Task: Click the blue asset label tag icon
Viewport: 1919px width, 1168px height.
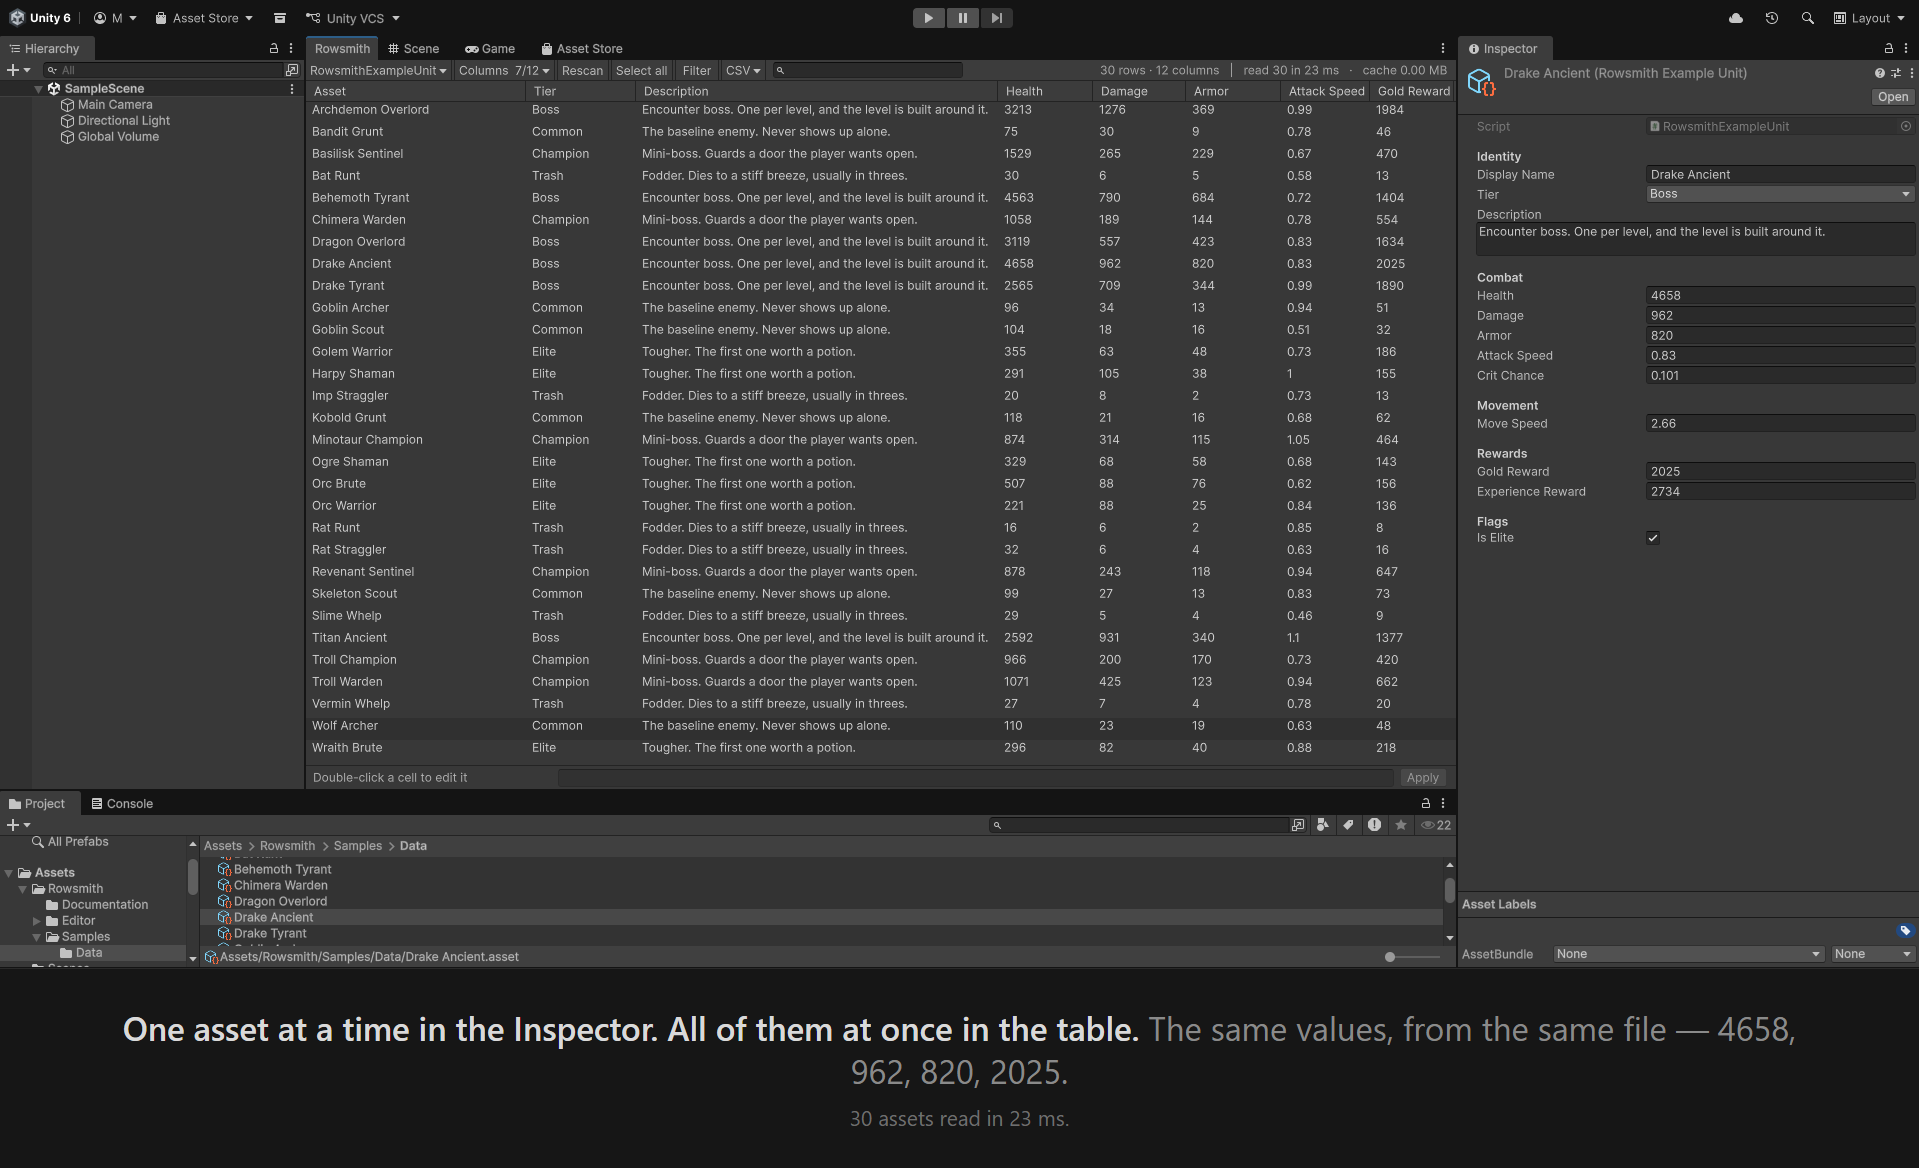Action: pos(1905,930)
